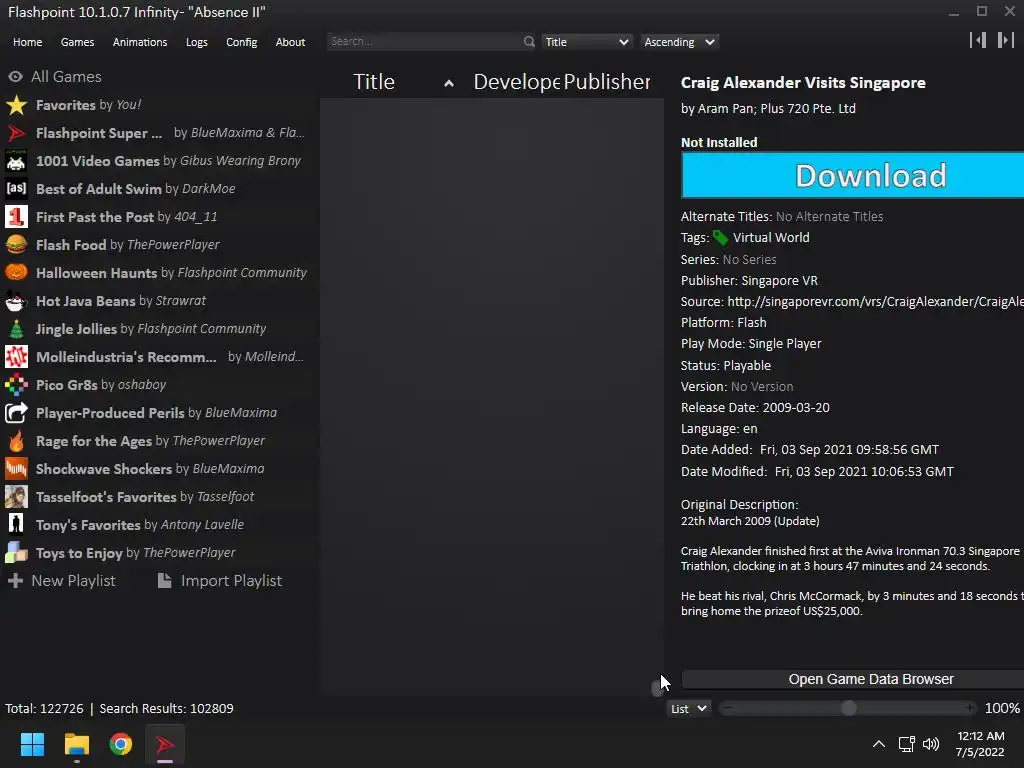
Task: Click the Halloween Haunts pumpkin icon
Action: point(16,273)
